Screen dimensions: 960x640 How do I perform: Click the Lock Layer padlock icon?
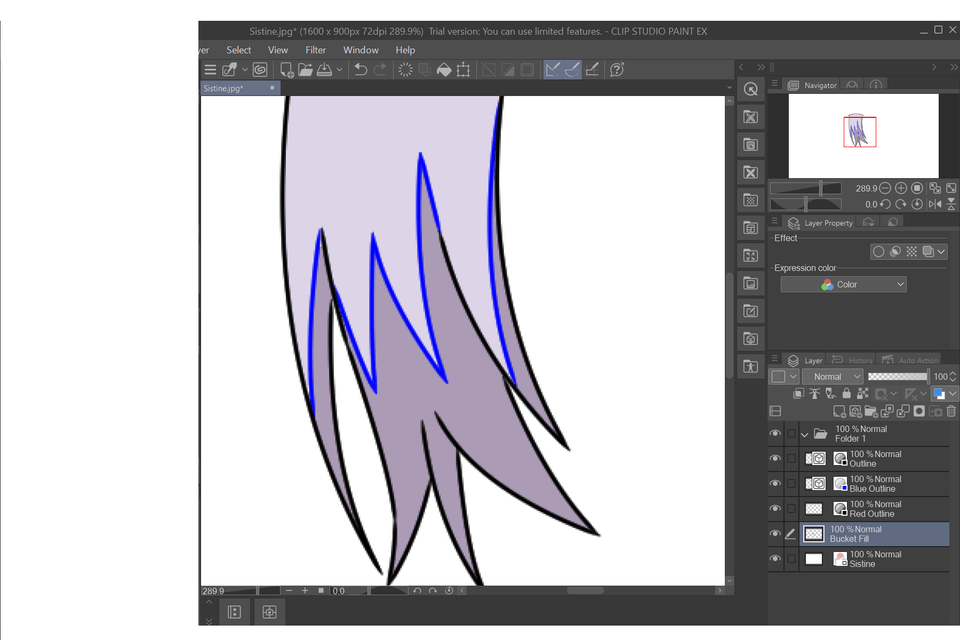[847, 393]
